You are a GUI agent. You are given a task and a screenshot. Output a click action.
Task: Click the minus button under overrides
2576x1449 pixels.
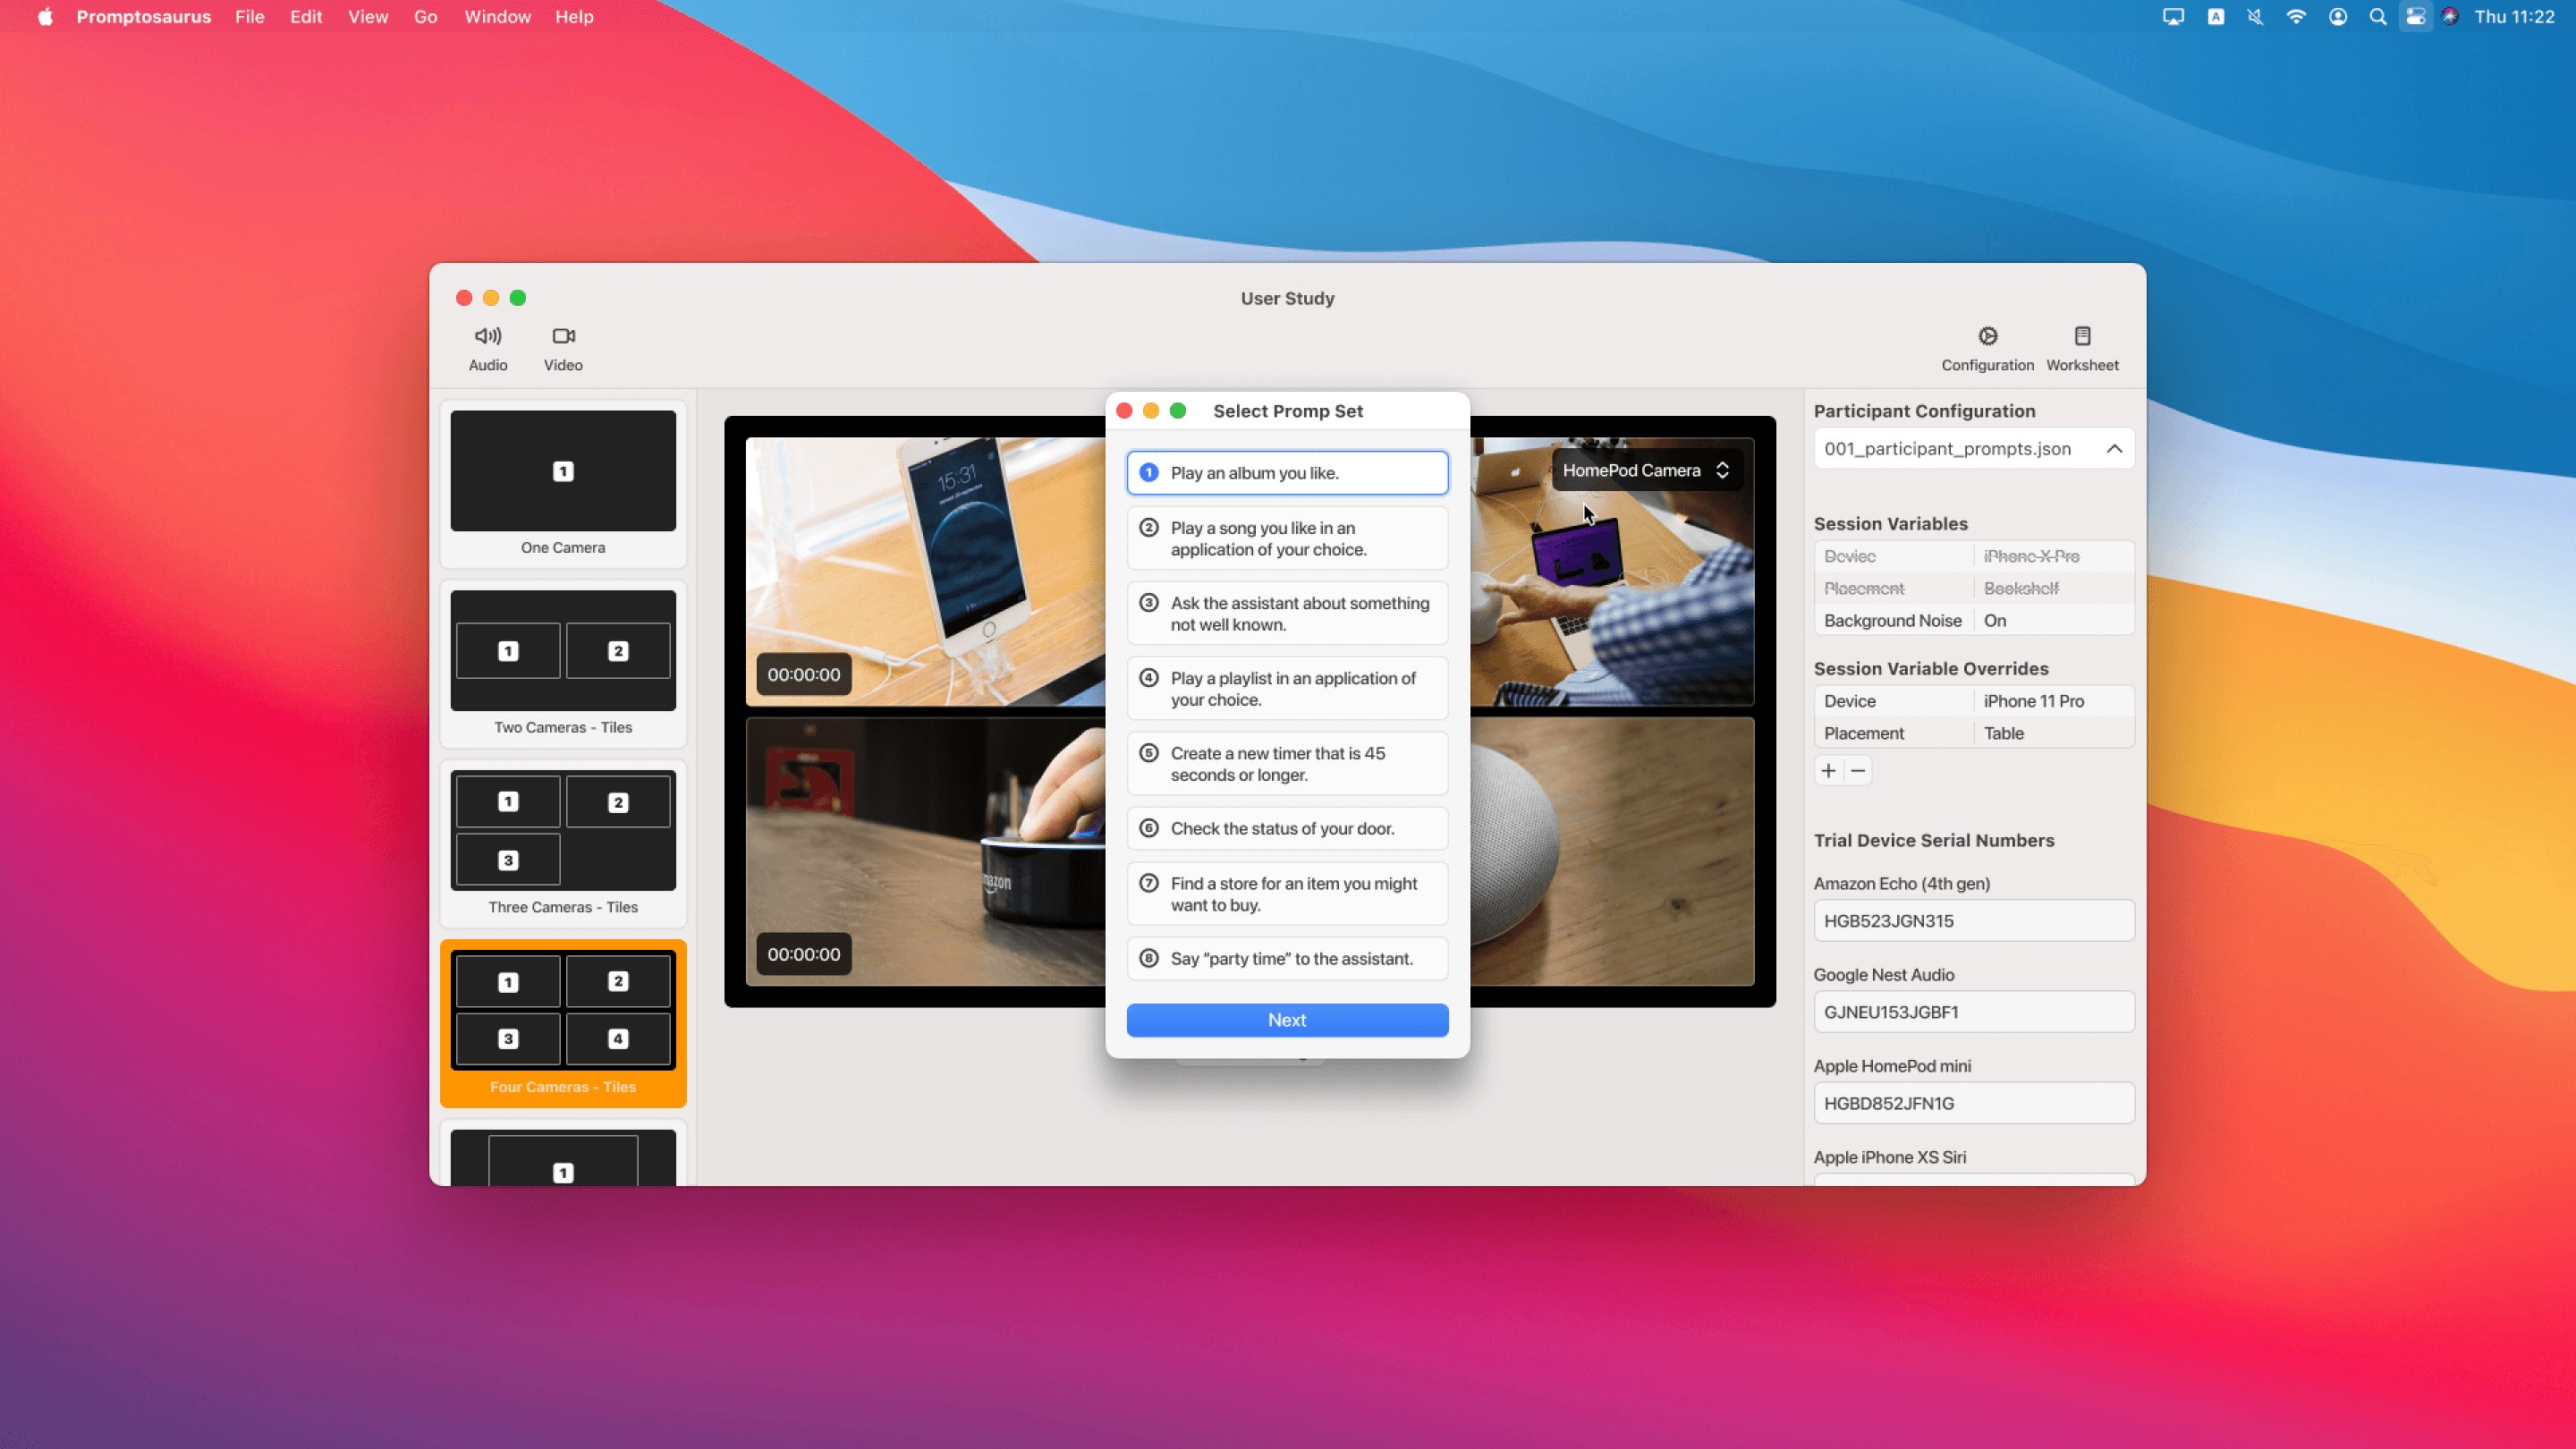[1858, 771]
